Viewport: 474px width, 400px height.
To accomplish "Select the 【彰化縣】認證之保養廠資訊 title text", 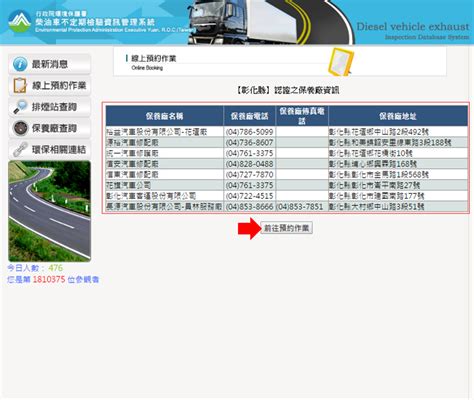I will pos(288,90).
